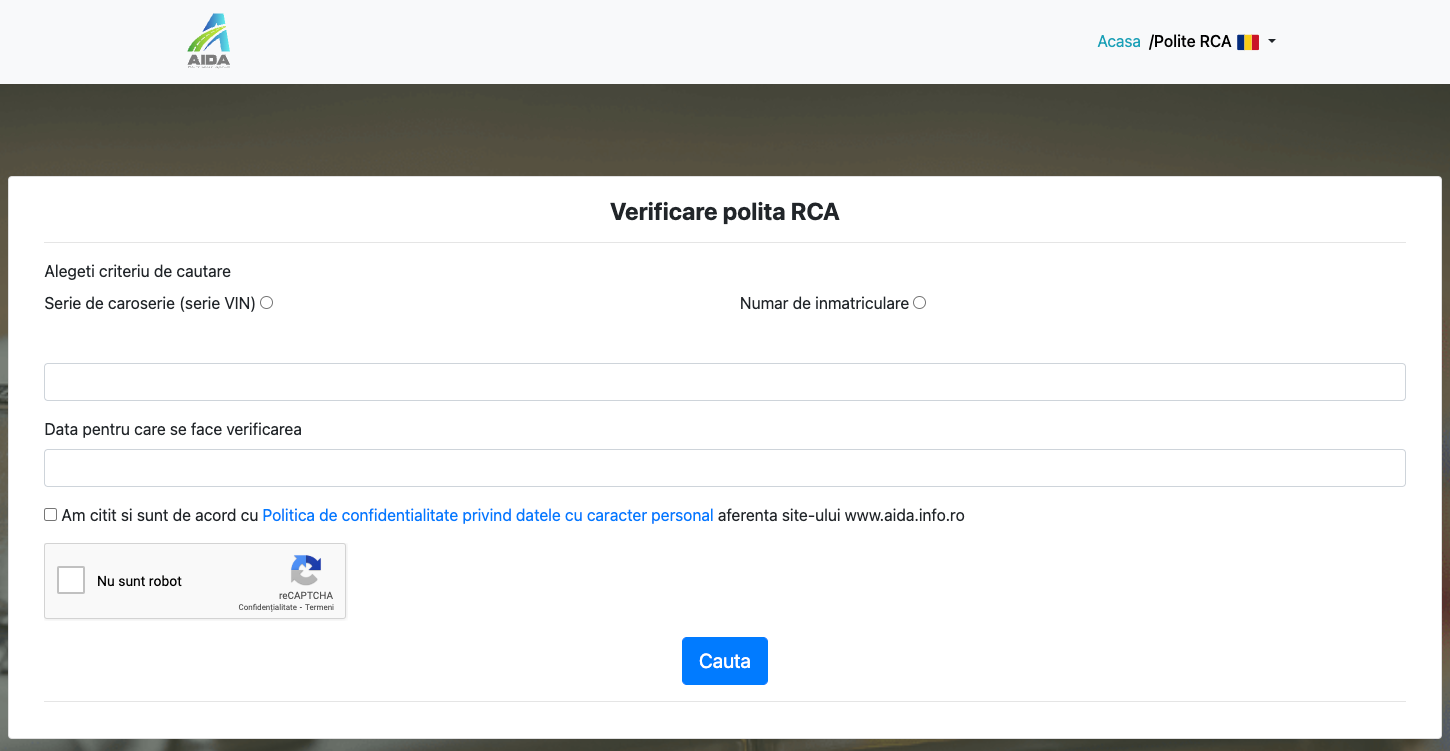Open the Polite RCA menu item

pos(1191,42)
